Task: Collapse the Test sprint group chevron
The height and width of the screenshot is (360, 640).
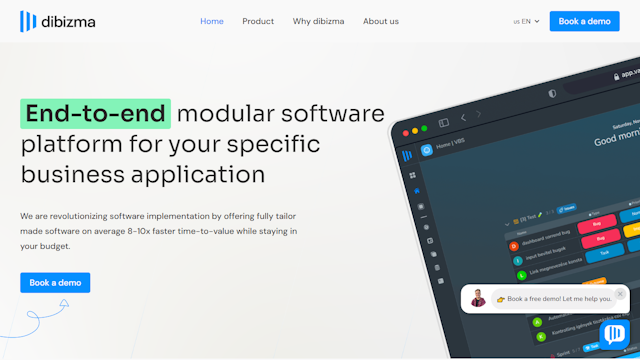Action: pos(507,224)
